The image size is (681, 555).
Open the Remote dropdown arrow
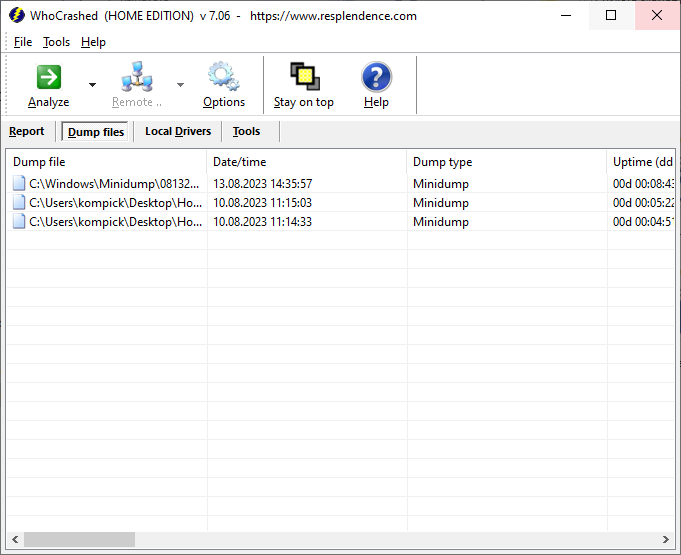[x=180, y=85]
